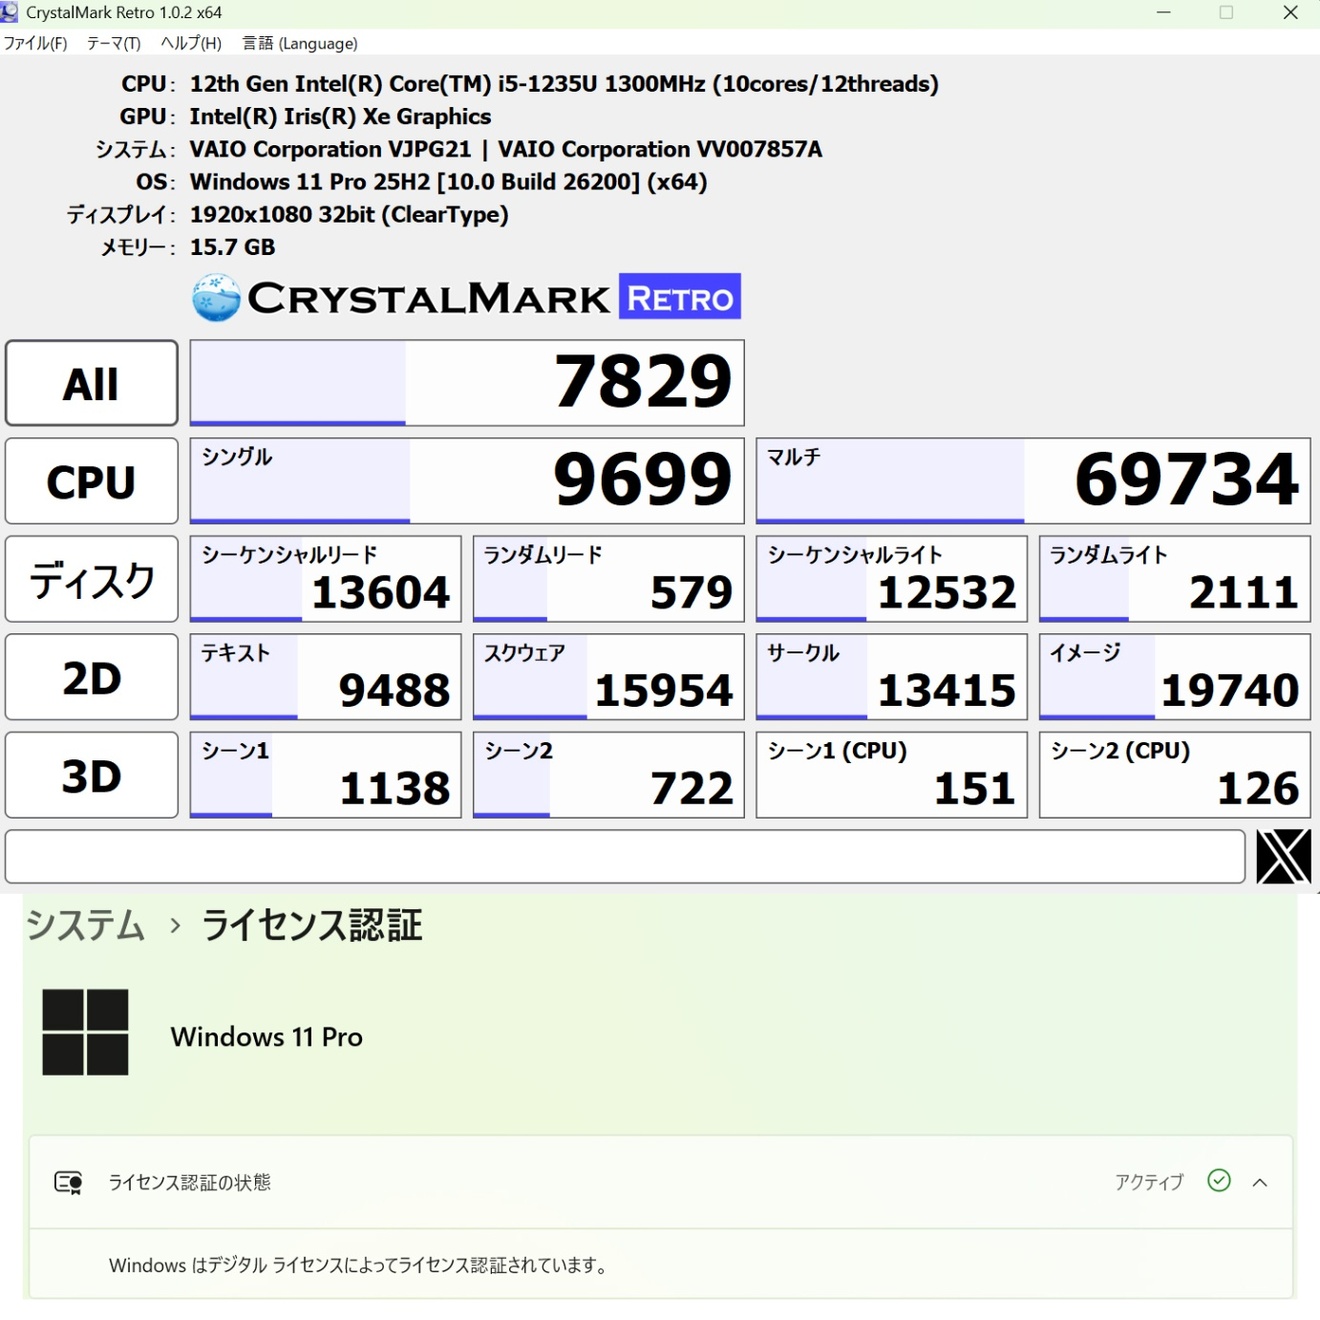Select the マルチ score 69734 box

(x=1033, y=481)
